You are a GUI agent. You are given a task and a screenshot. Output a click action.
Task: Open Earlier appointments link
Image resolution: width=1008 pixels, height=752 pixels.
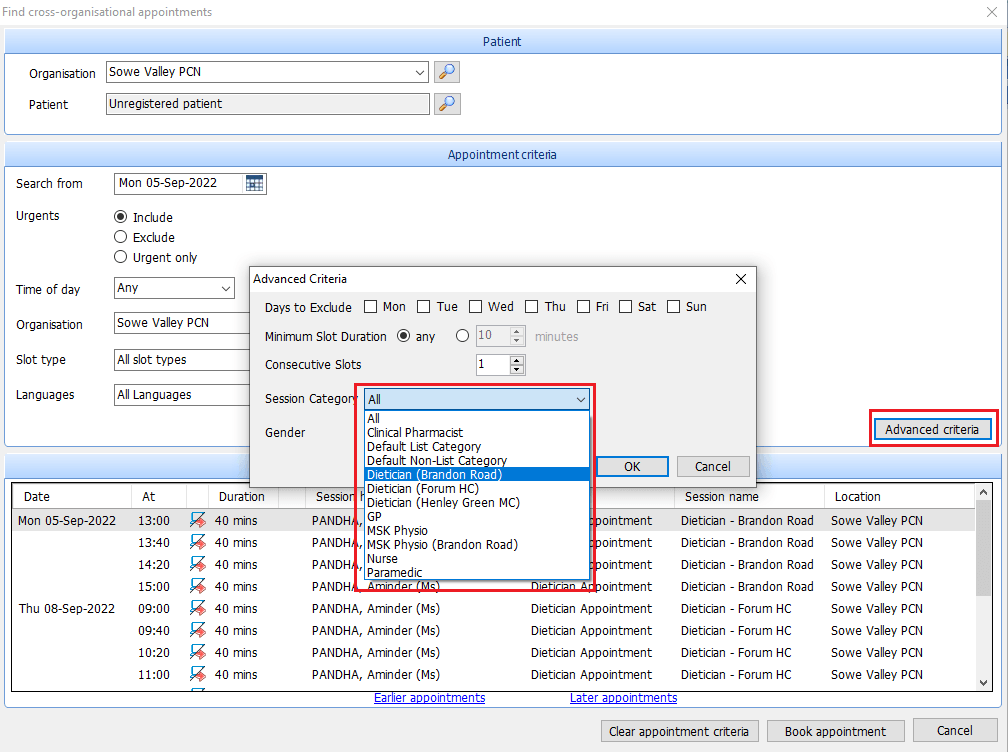(x=429, y=698)
